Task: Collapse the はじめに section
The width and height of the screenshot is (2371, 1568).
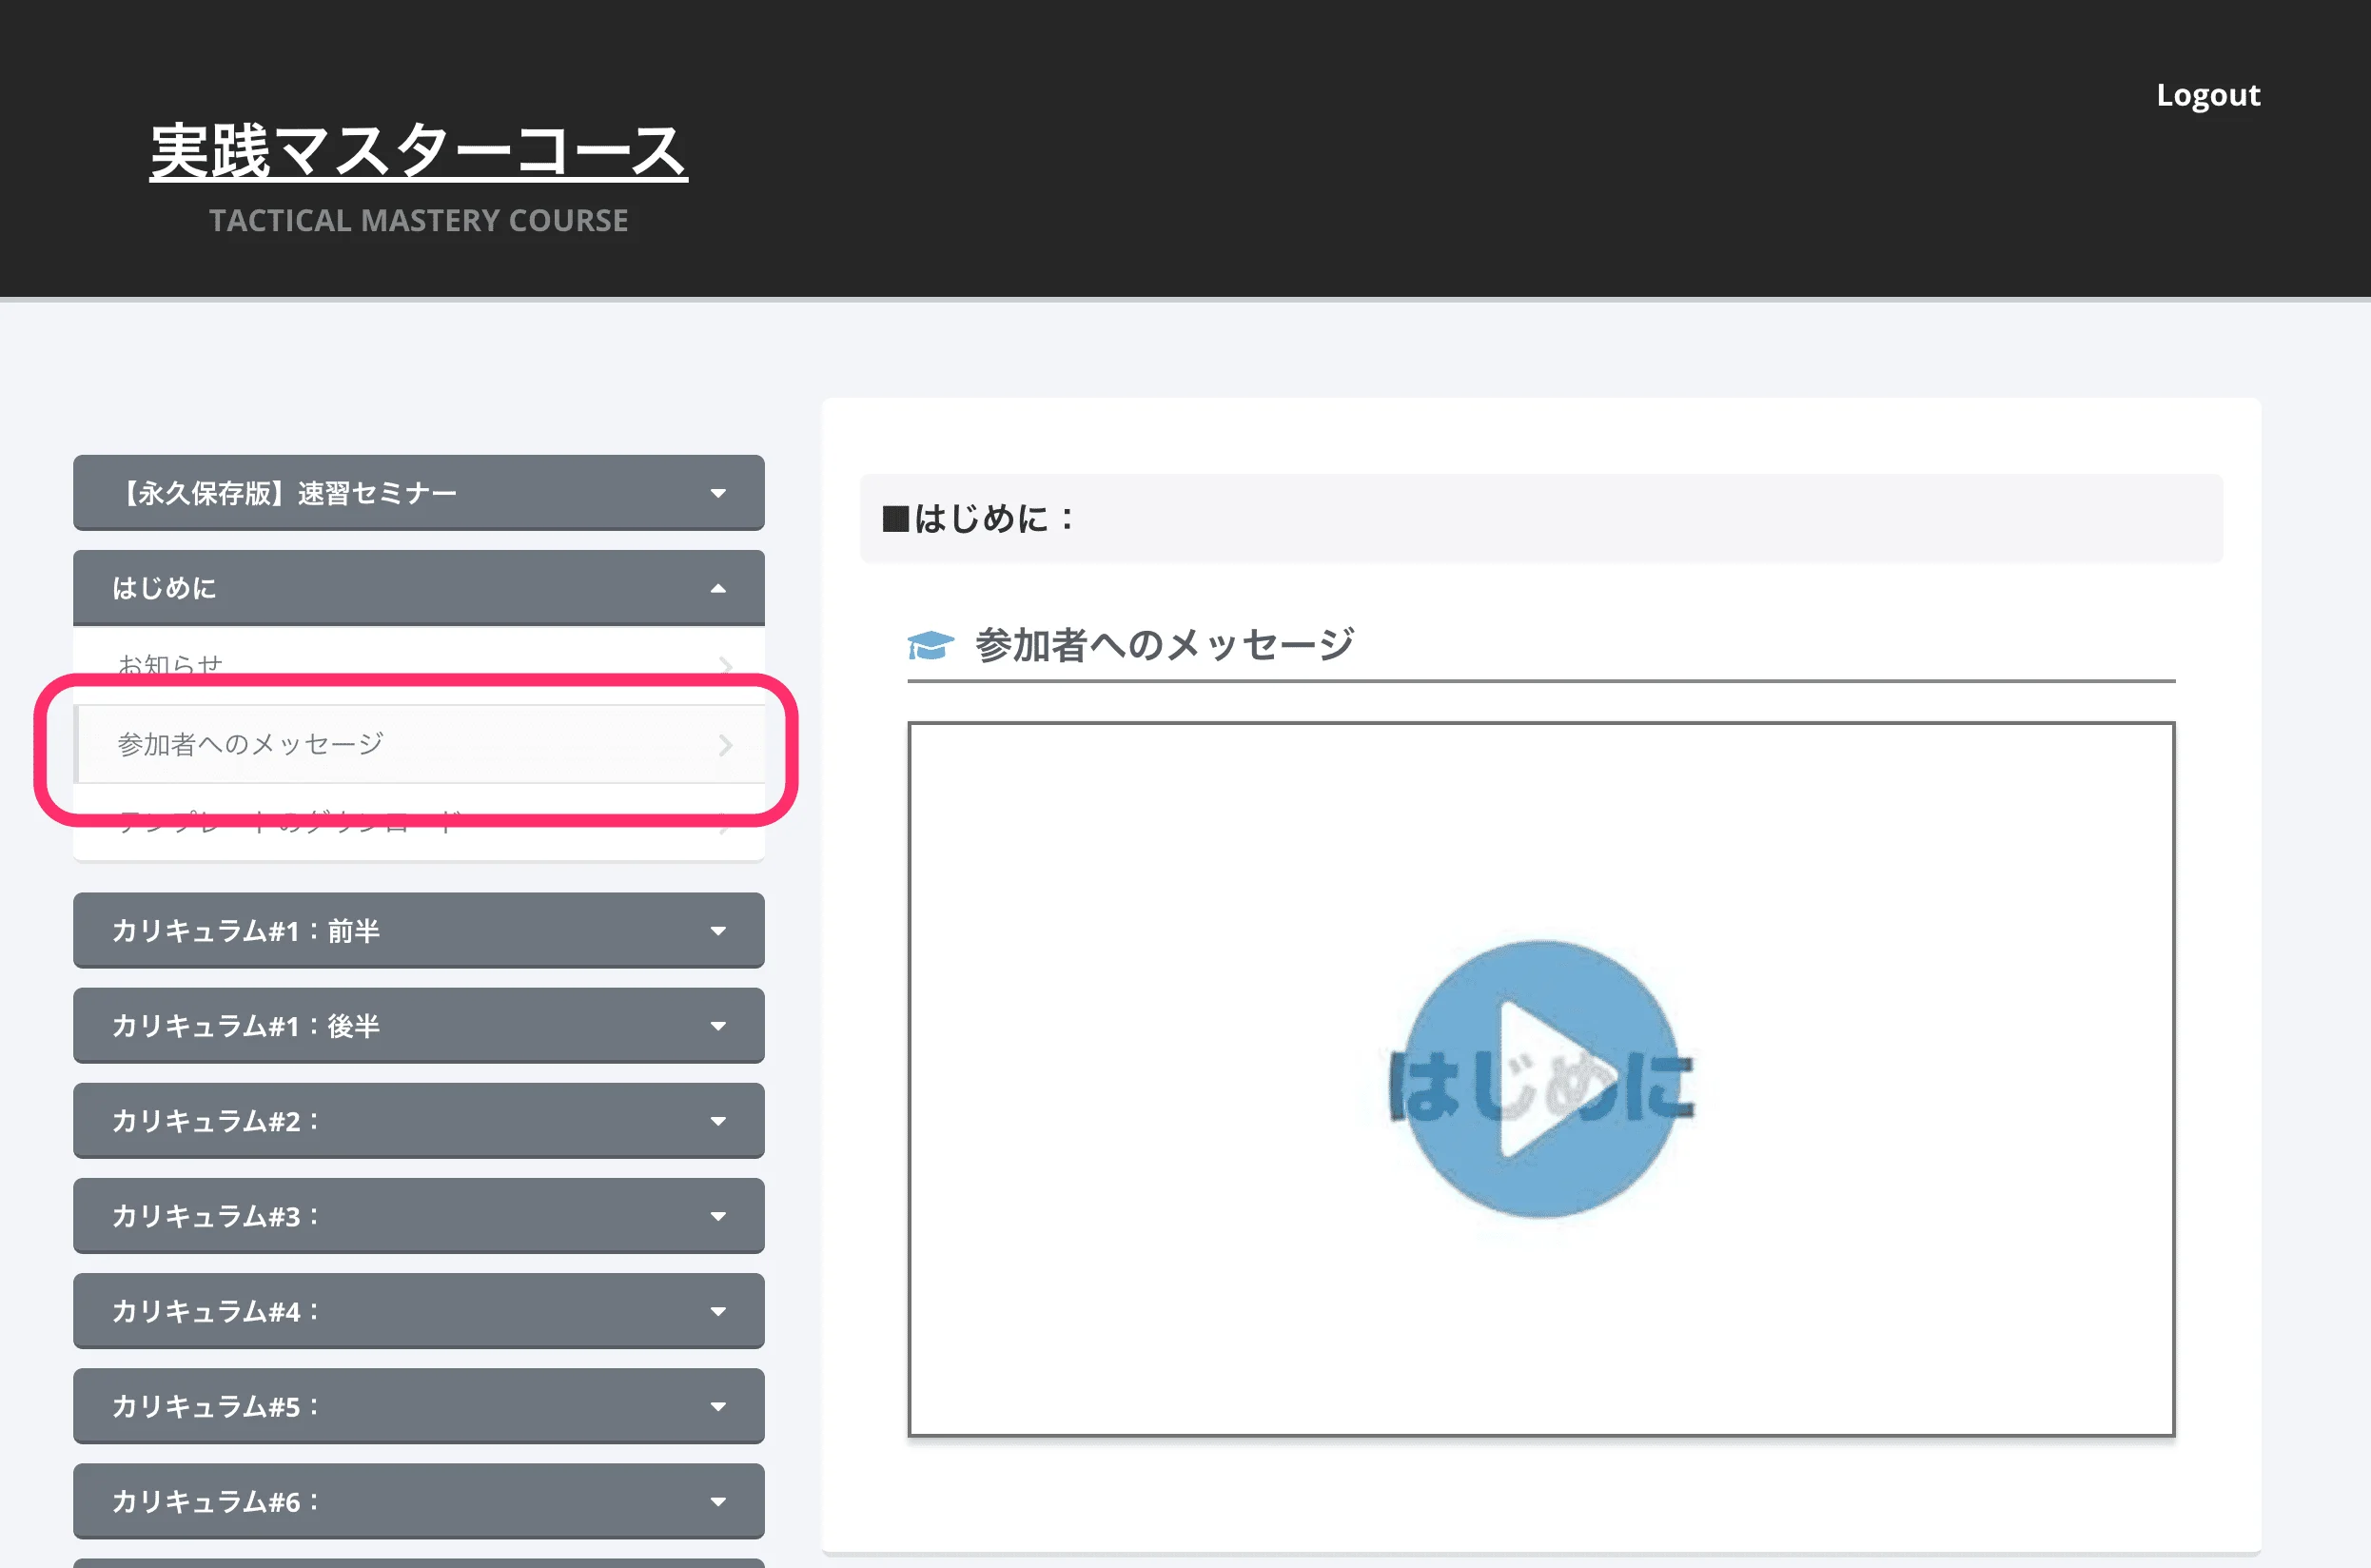Action: (x=418, y=587)
